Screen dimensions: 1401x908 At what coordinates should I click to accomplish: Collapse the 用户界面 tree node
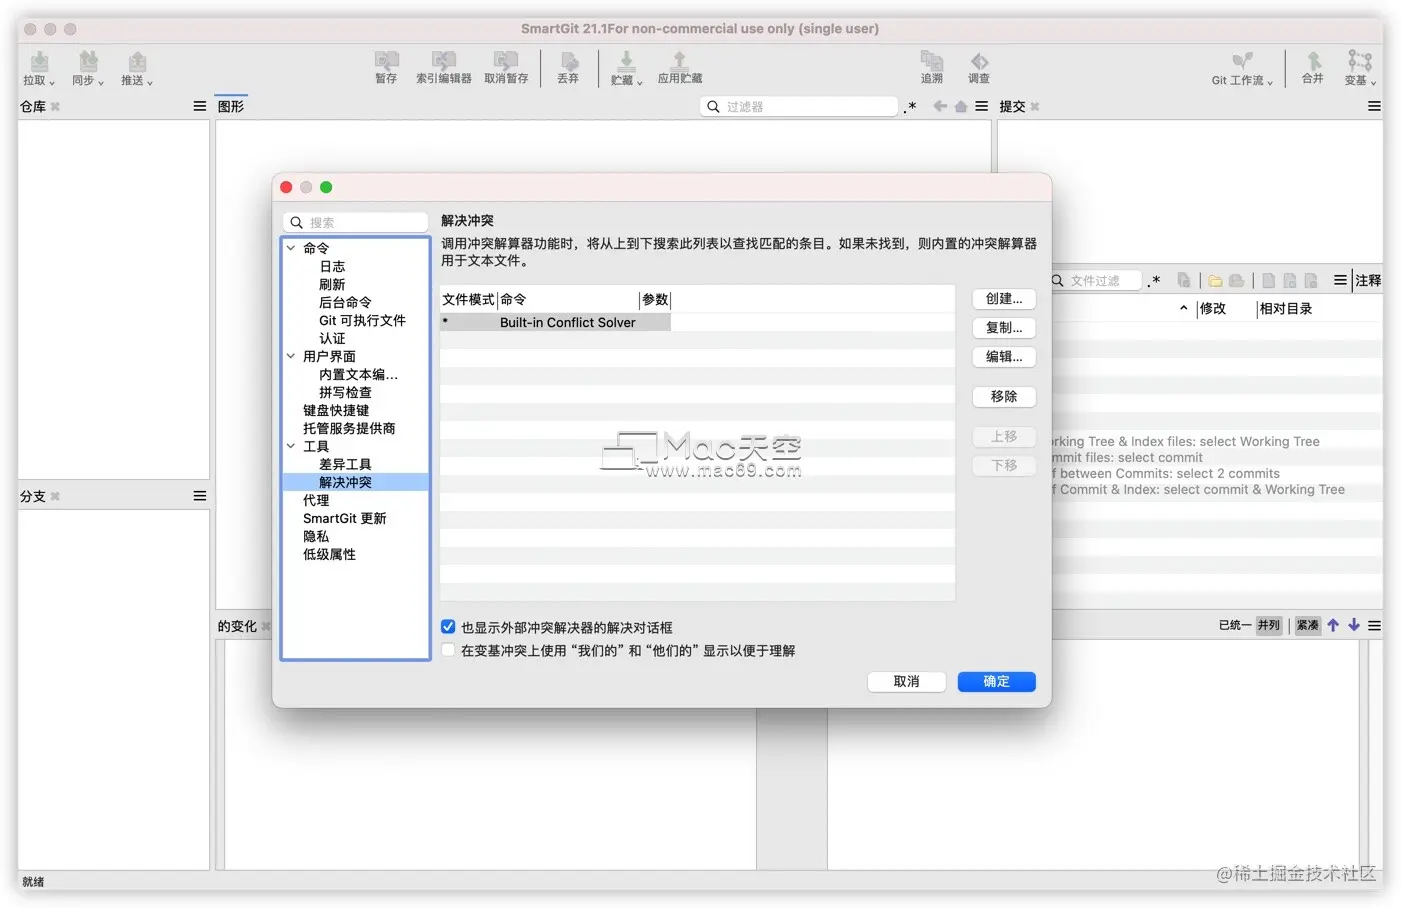click(x=291, y=356)
